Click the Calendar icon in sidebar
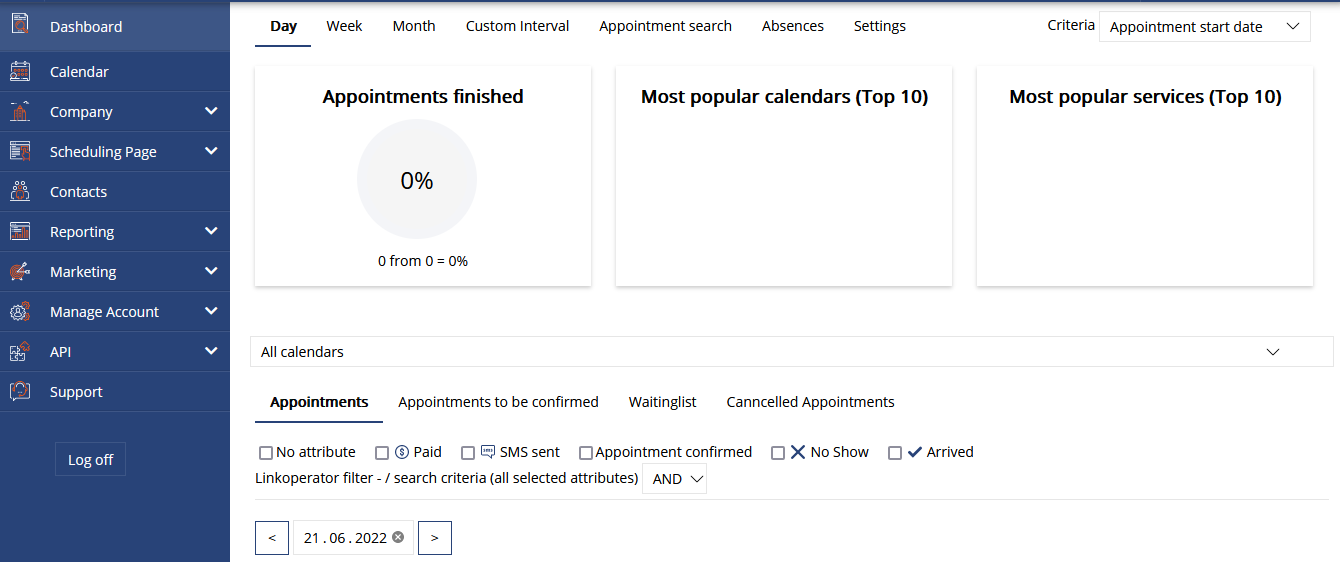The height and width of the screenshot is (562, 1340). (20, 72)
